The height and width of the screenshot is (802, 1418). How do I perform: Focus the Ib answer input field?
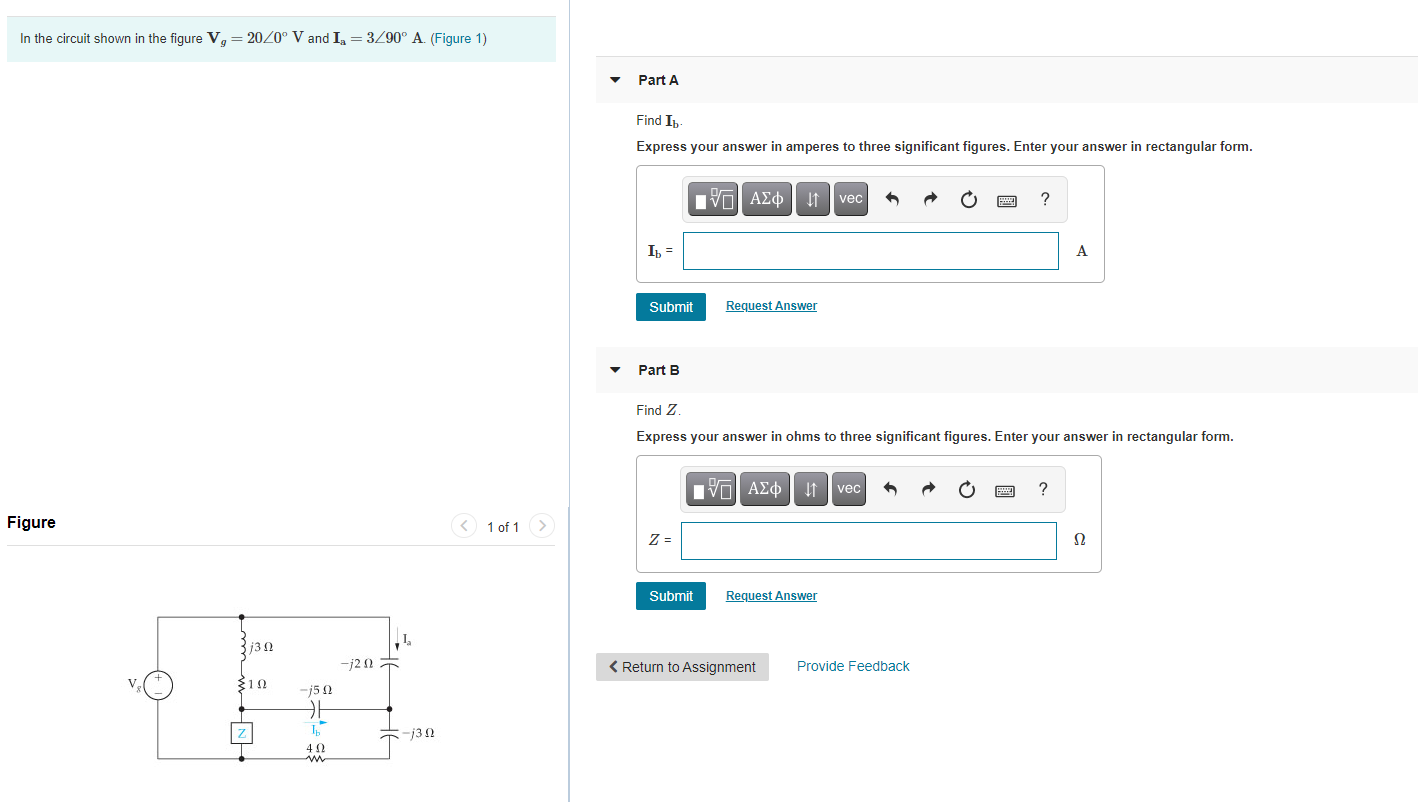(x=871, y=251)
